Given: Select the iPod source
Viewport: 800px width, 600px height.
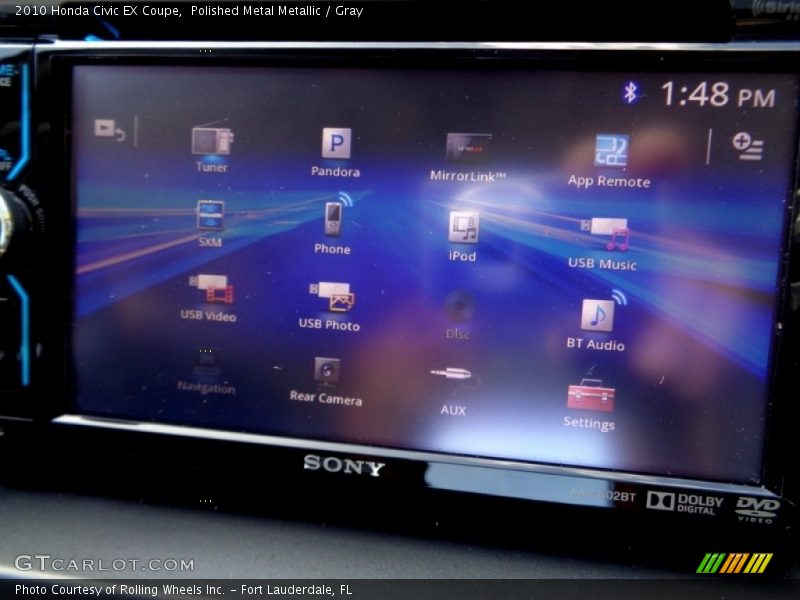Looking at the screenshot, I should coord(463,236).
